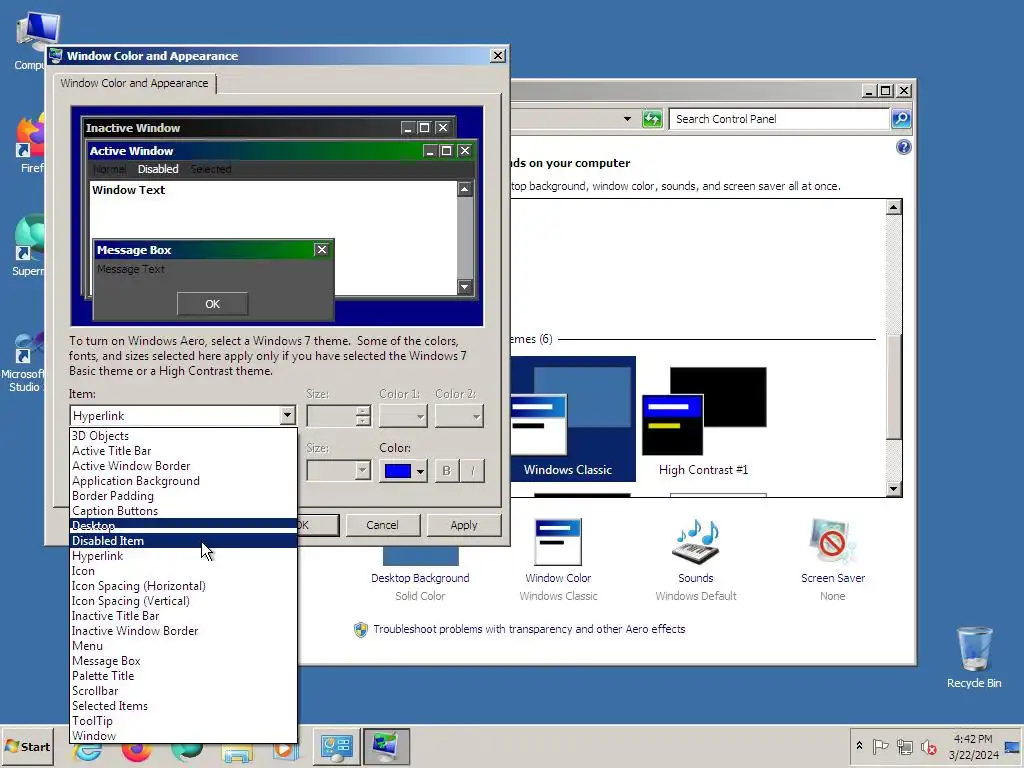
Task: Select 'Menu' in the item list
Action: point(184,646)
